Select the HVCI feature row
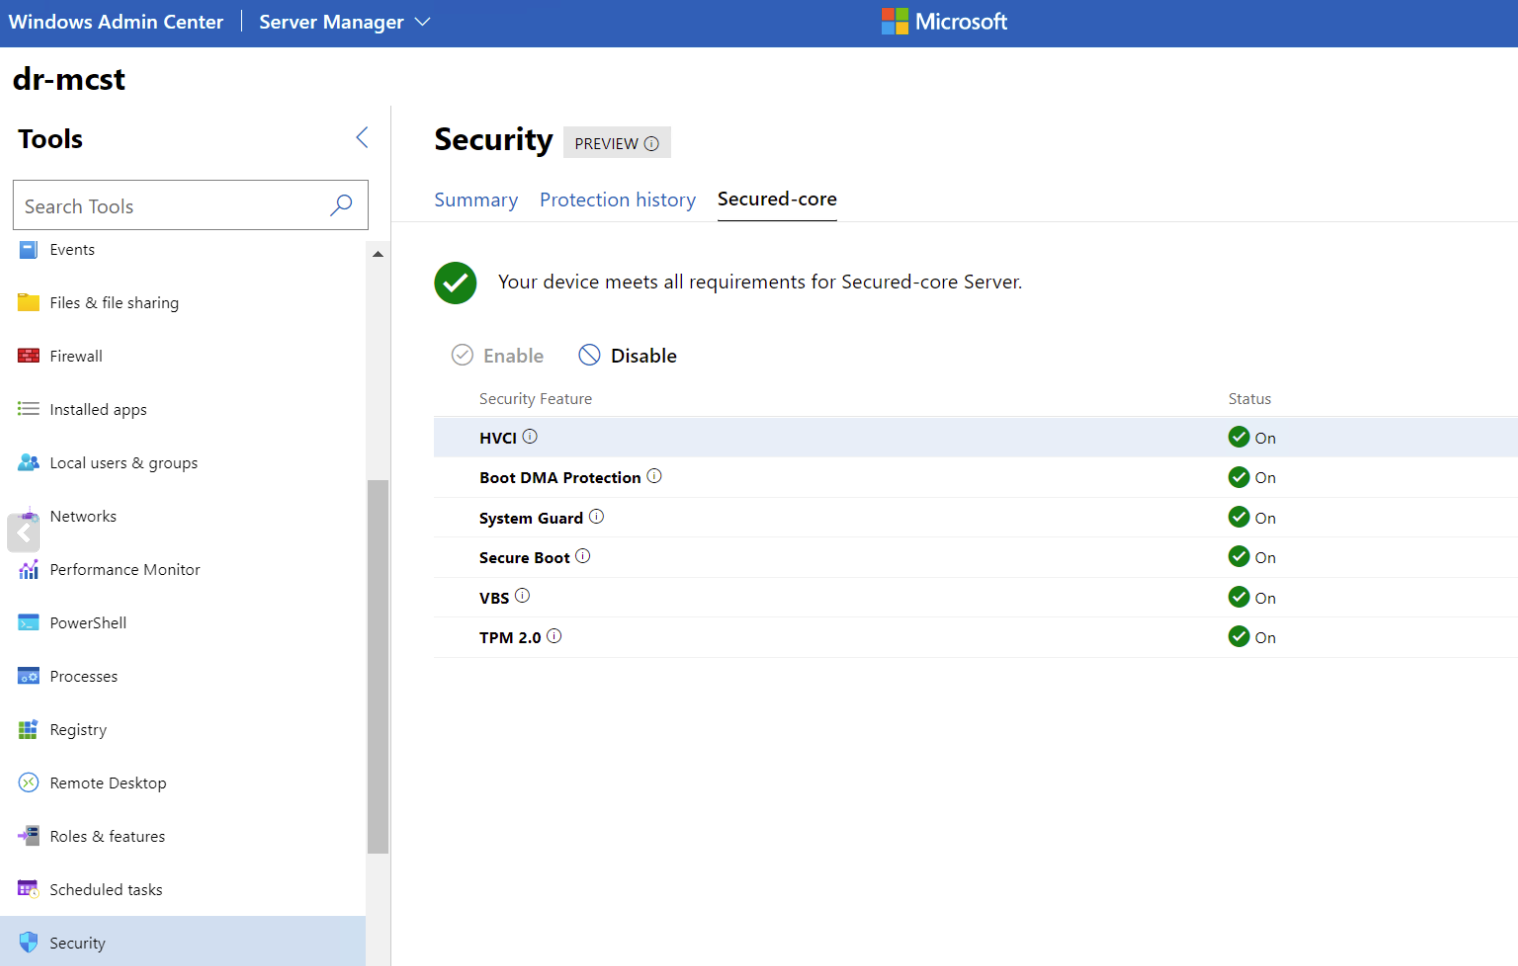1518x966 pixels. coord(975,437)
